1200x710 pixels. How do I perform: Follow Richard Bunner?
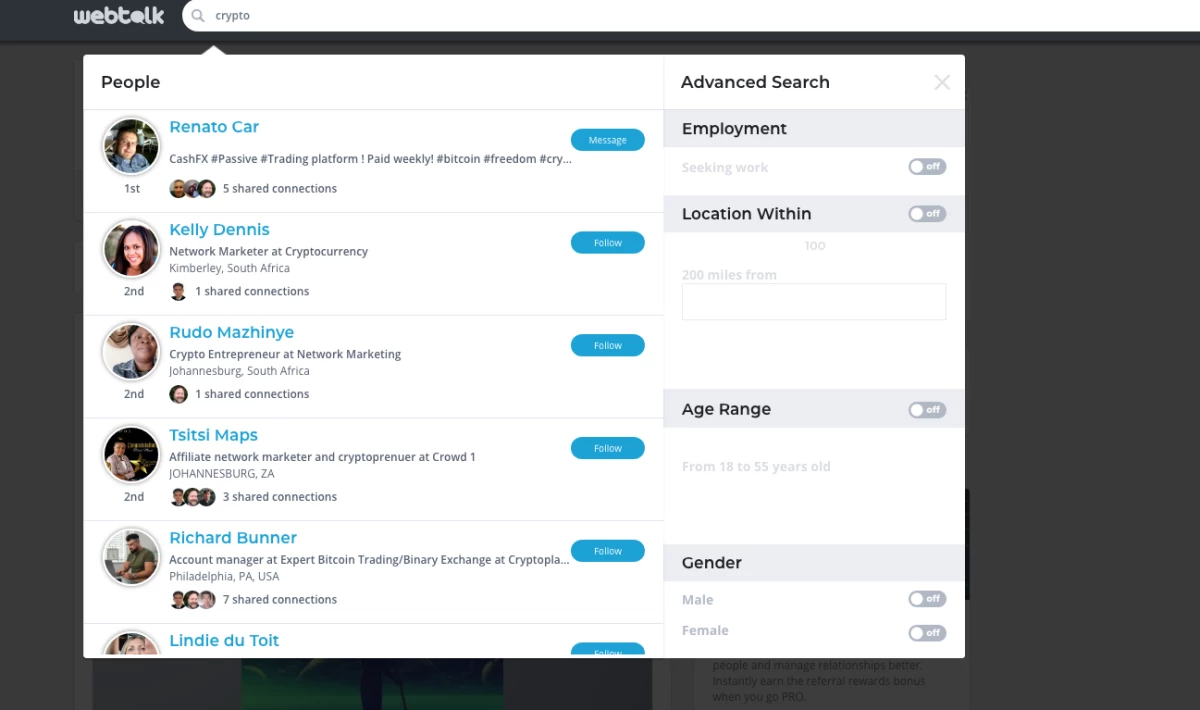coord(607,551)
